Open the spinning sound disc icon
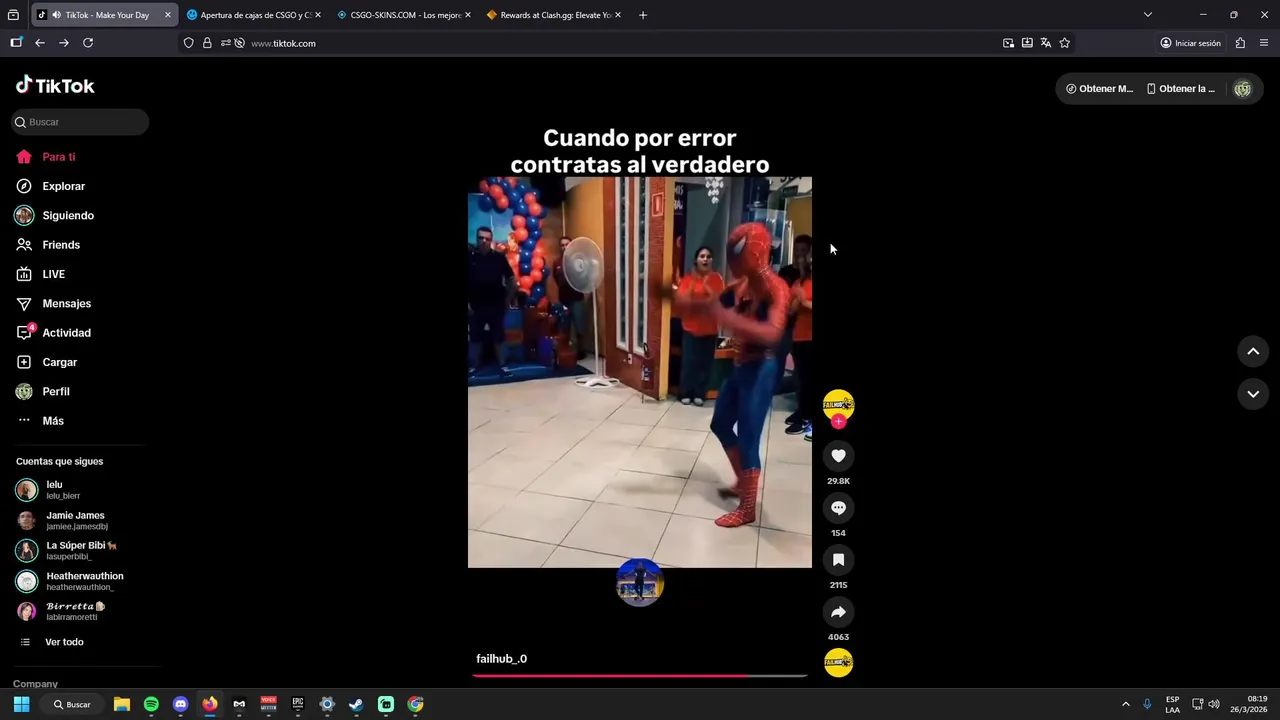The image size is (1280, 720). point(838,663)
